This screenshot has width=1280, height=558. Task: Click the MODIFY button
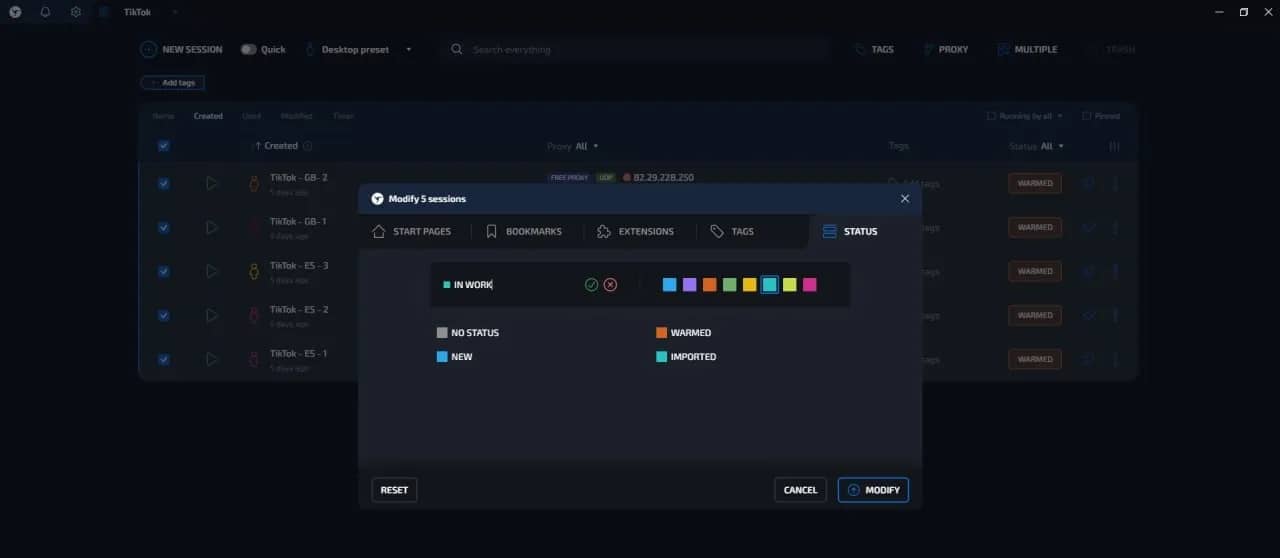(x=873, y=490)
